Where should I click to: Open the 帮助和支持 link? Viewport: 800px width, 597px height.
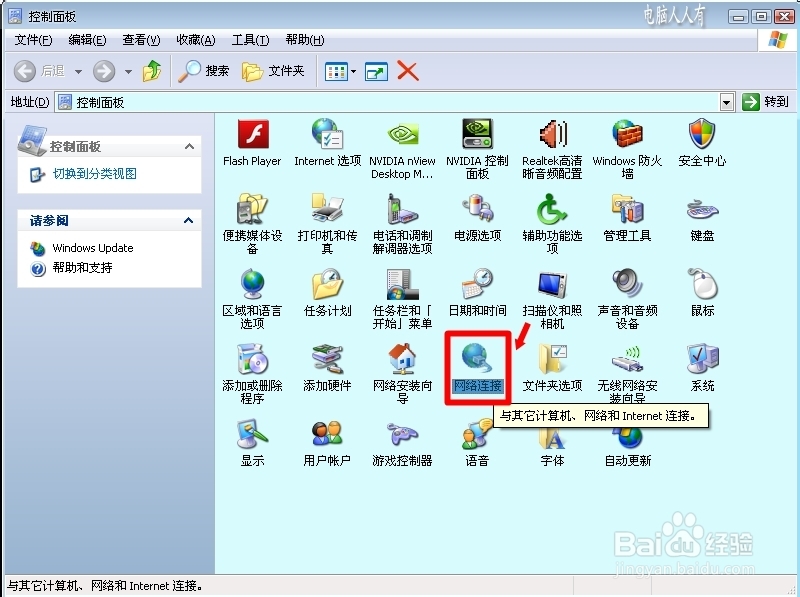coord(82,268)
